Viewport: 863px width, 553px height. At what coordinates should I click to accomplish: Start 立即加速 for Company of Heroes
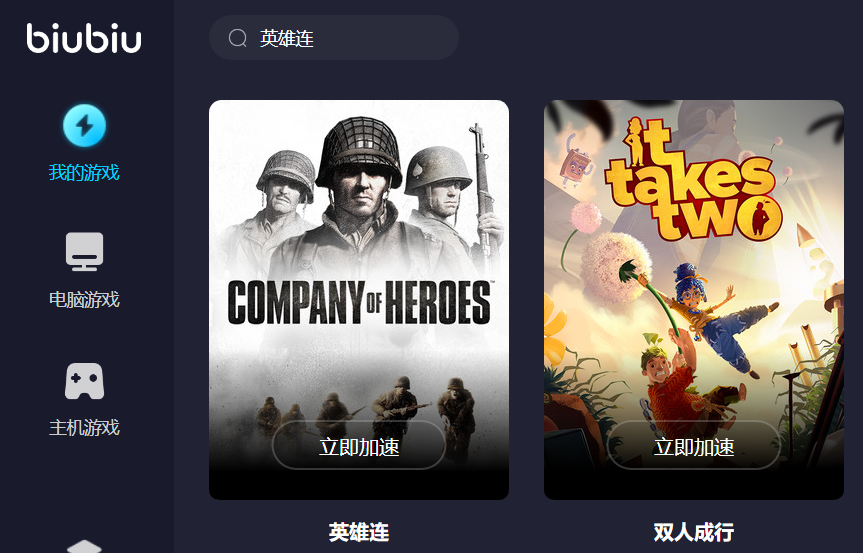[359, 446]
